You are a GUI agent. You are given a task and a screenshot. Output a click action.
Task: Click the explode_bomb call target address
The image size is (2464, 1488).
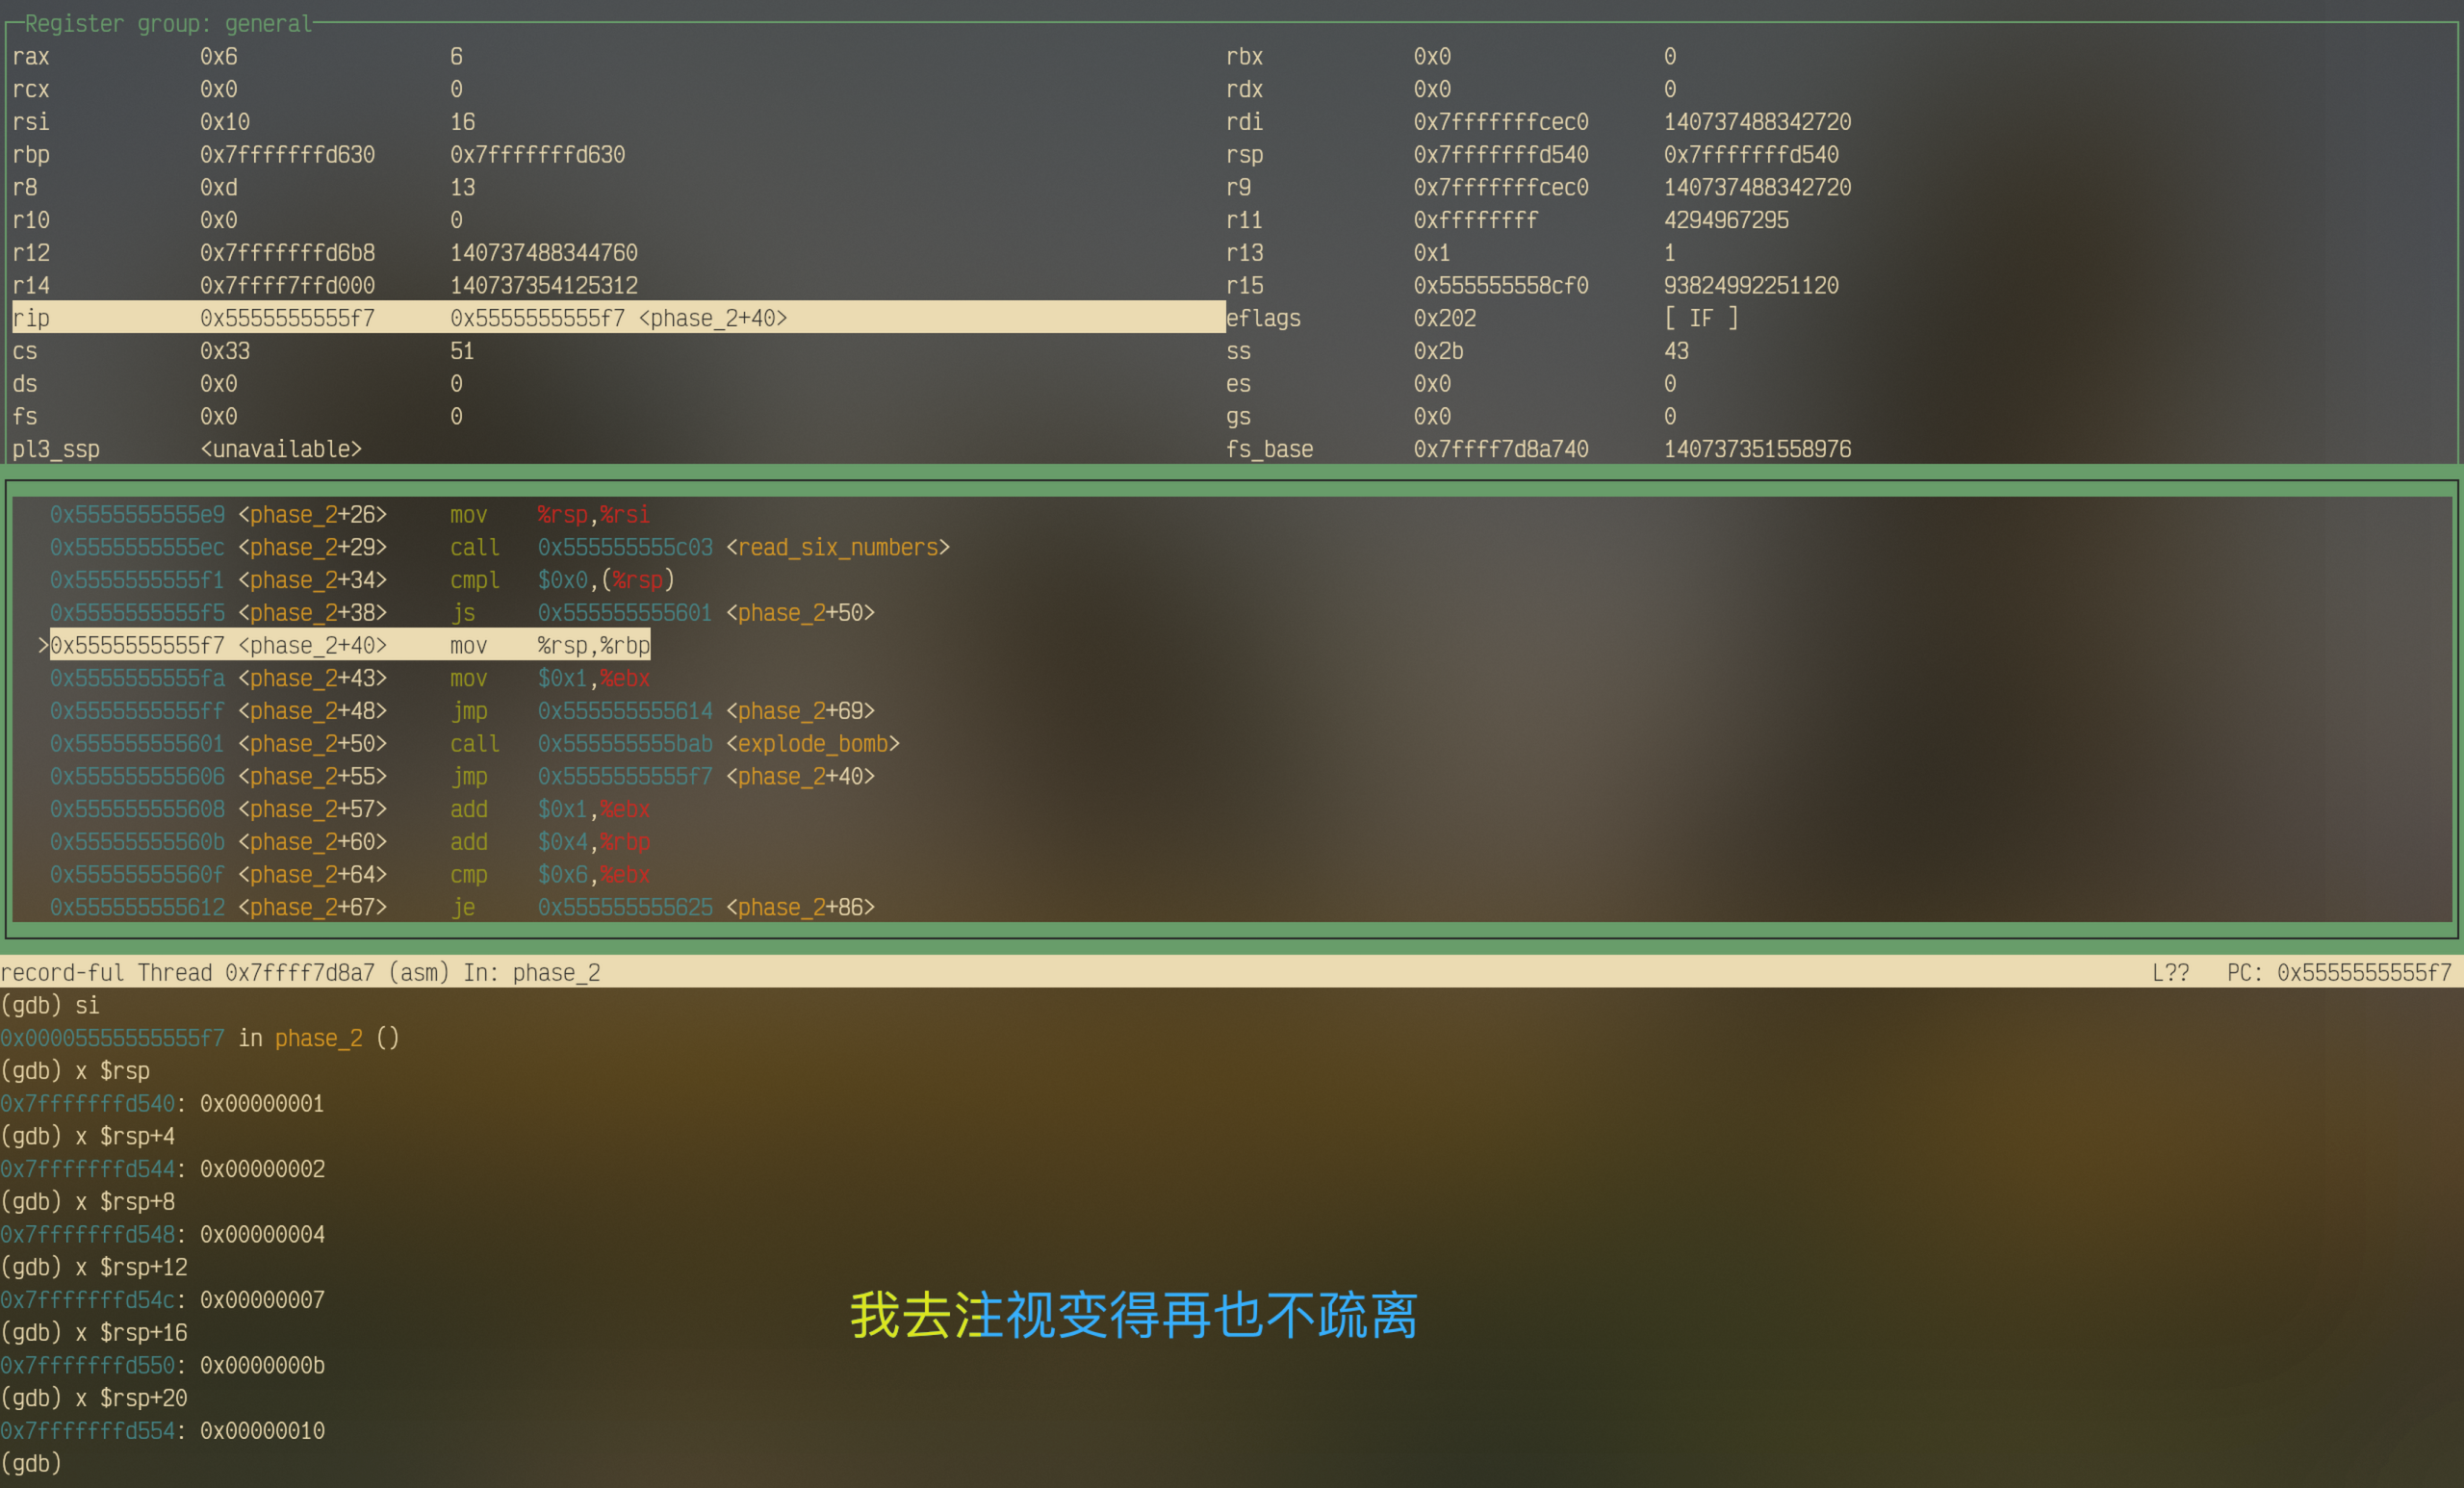tap(625, 744)
